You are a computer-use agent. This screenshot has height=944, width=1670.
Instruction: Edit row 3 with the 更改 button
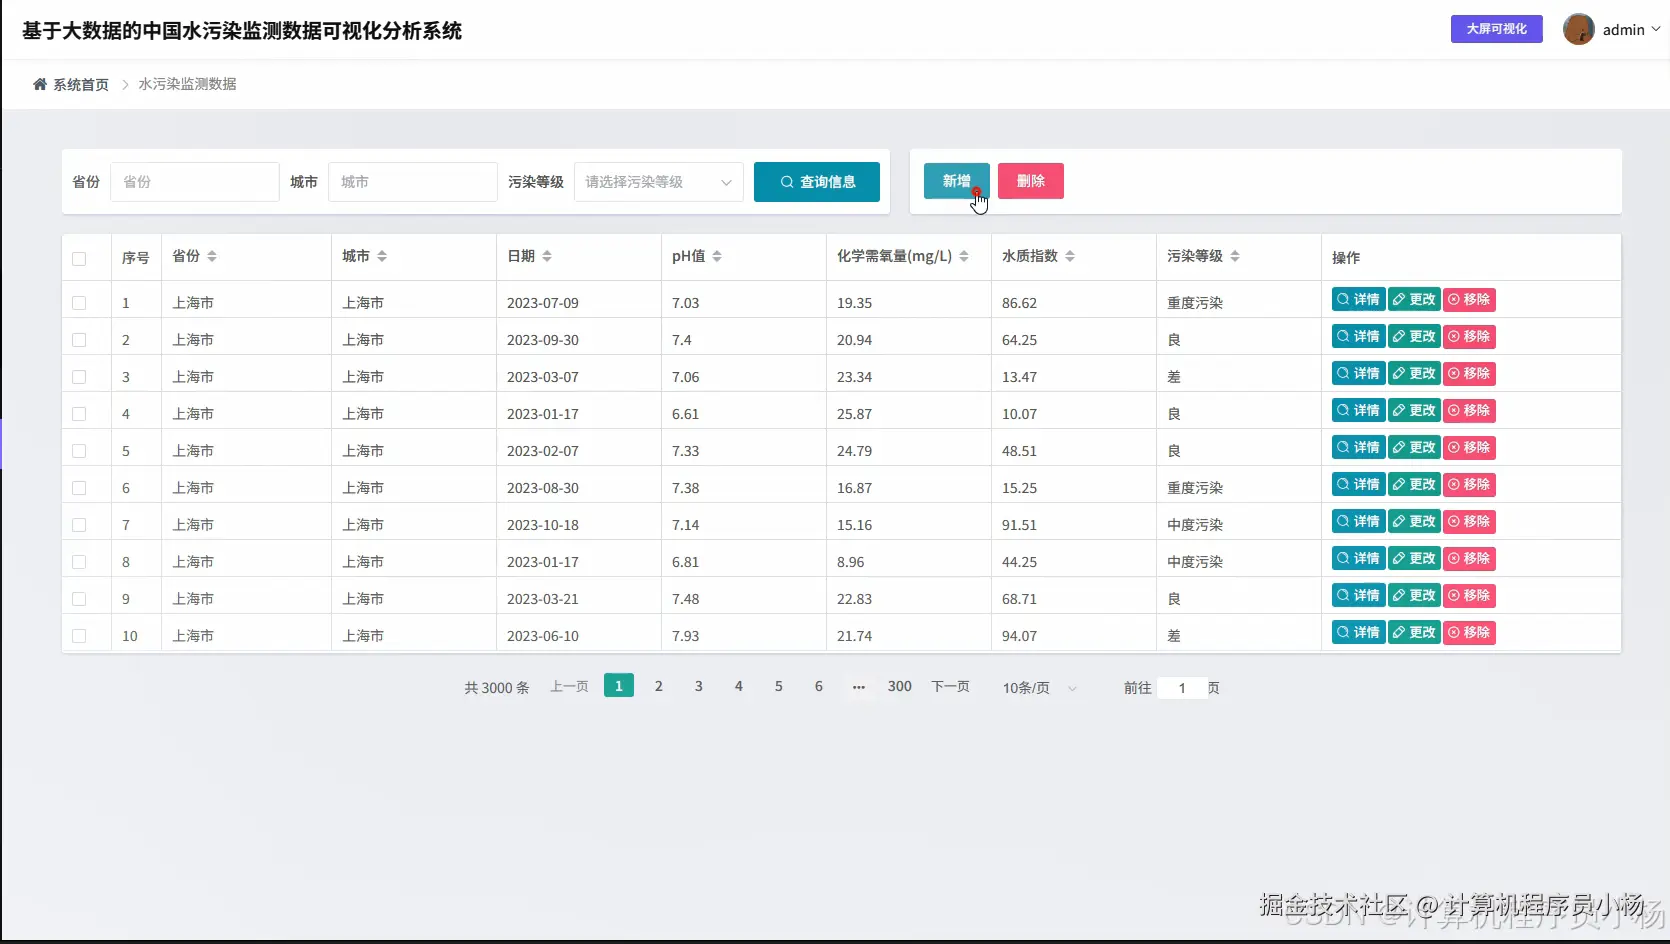coord(1414,373)
